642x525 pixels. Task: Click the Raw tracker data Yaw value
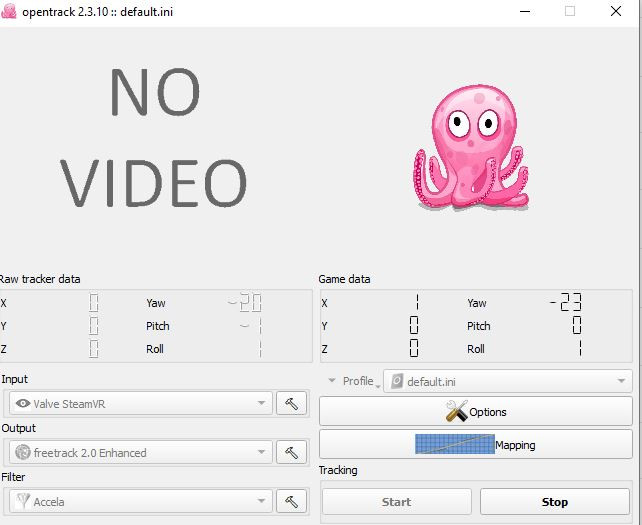point(244,303)
